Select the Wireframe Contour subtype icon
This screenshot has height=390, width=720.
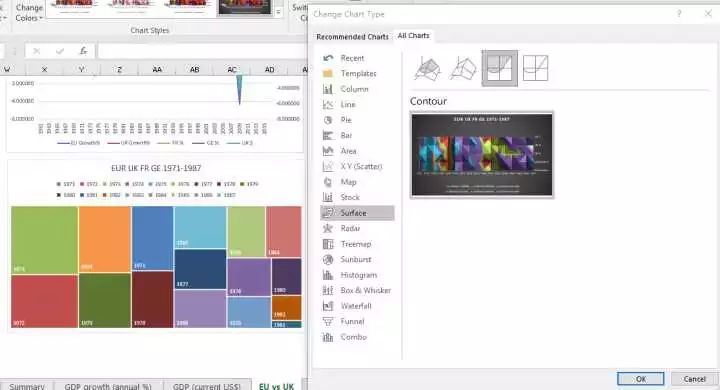pos(535,68)
